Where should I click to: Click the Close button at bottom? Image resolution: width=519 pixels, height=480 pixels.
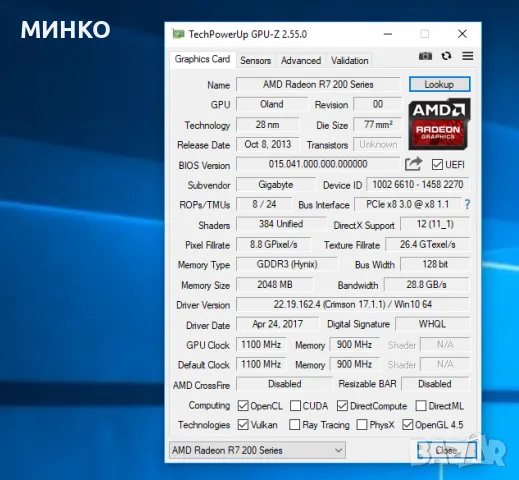(x=446, y=450)
